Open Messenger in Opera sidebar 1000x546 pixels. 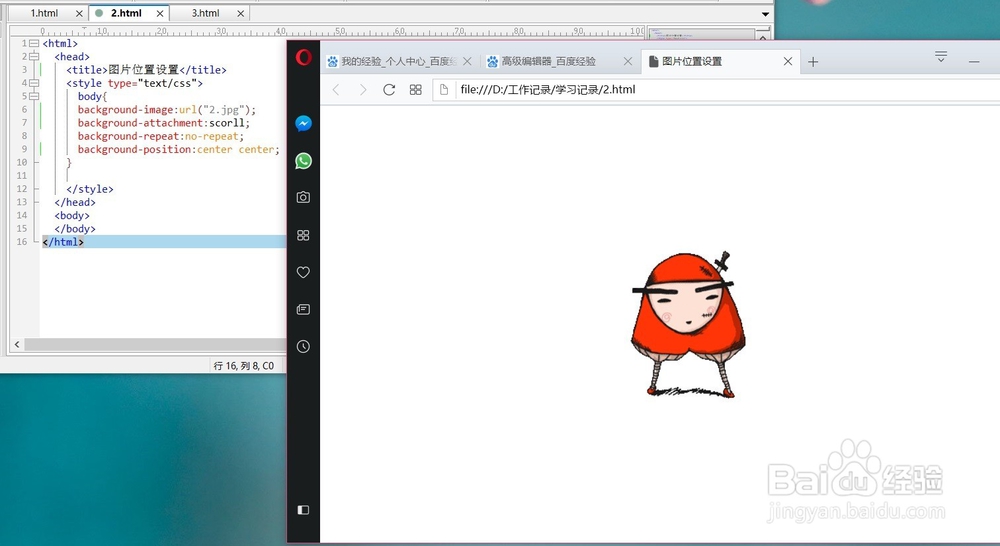304,123
